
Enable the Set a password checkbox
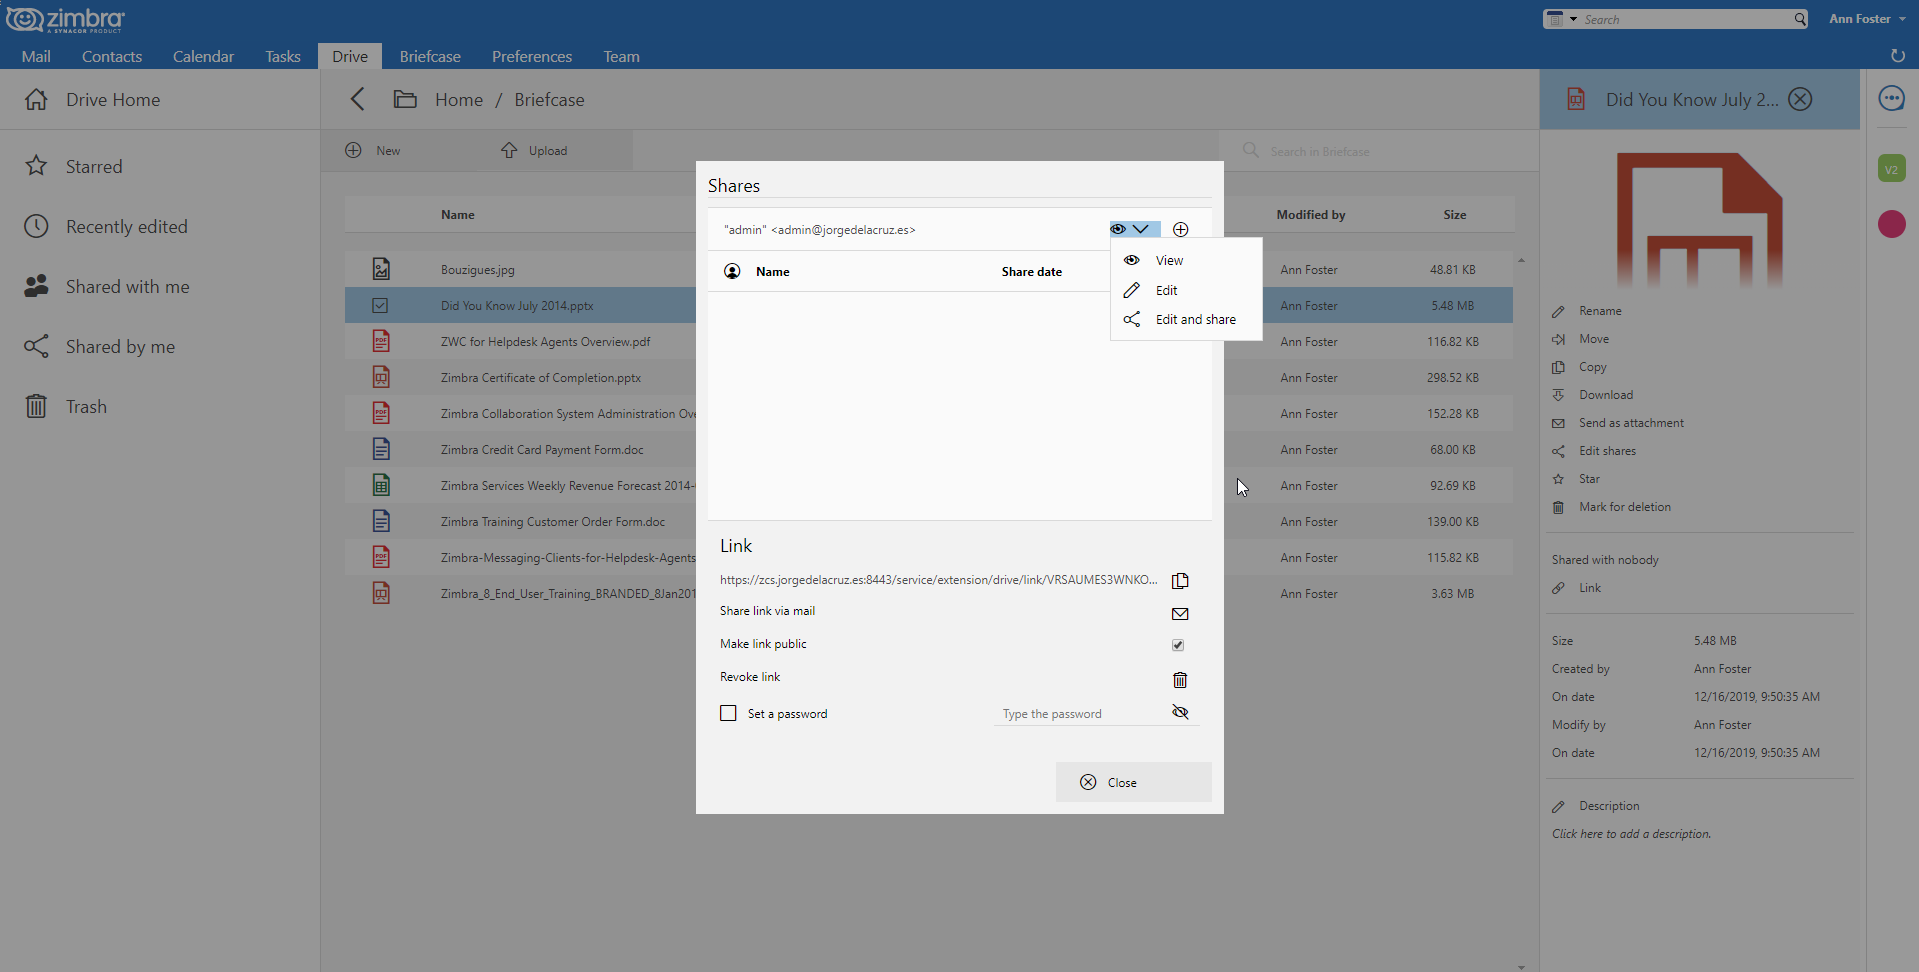728,713
